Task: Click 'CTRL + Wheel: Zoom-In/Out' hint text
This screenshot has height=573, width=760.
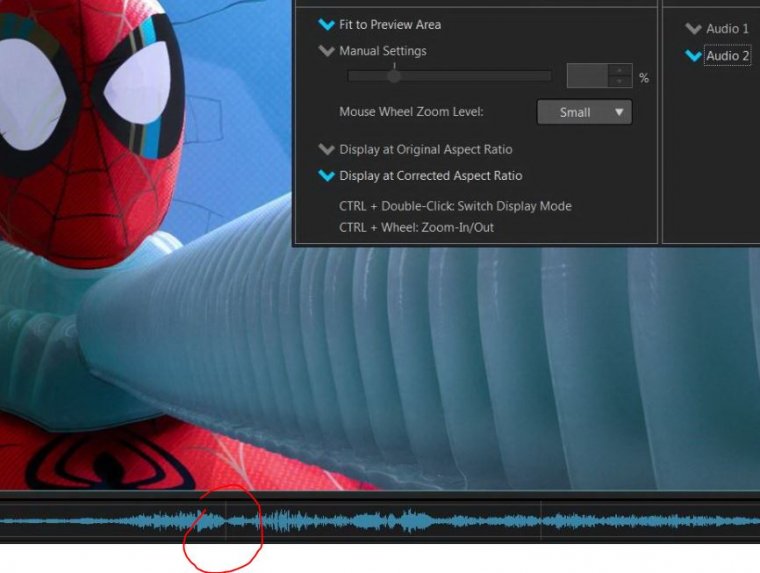Action: pyautogui.click(x=416, y=227)
